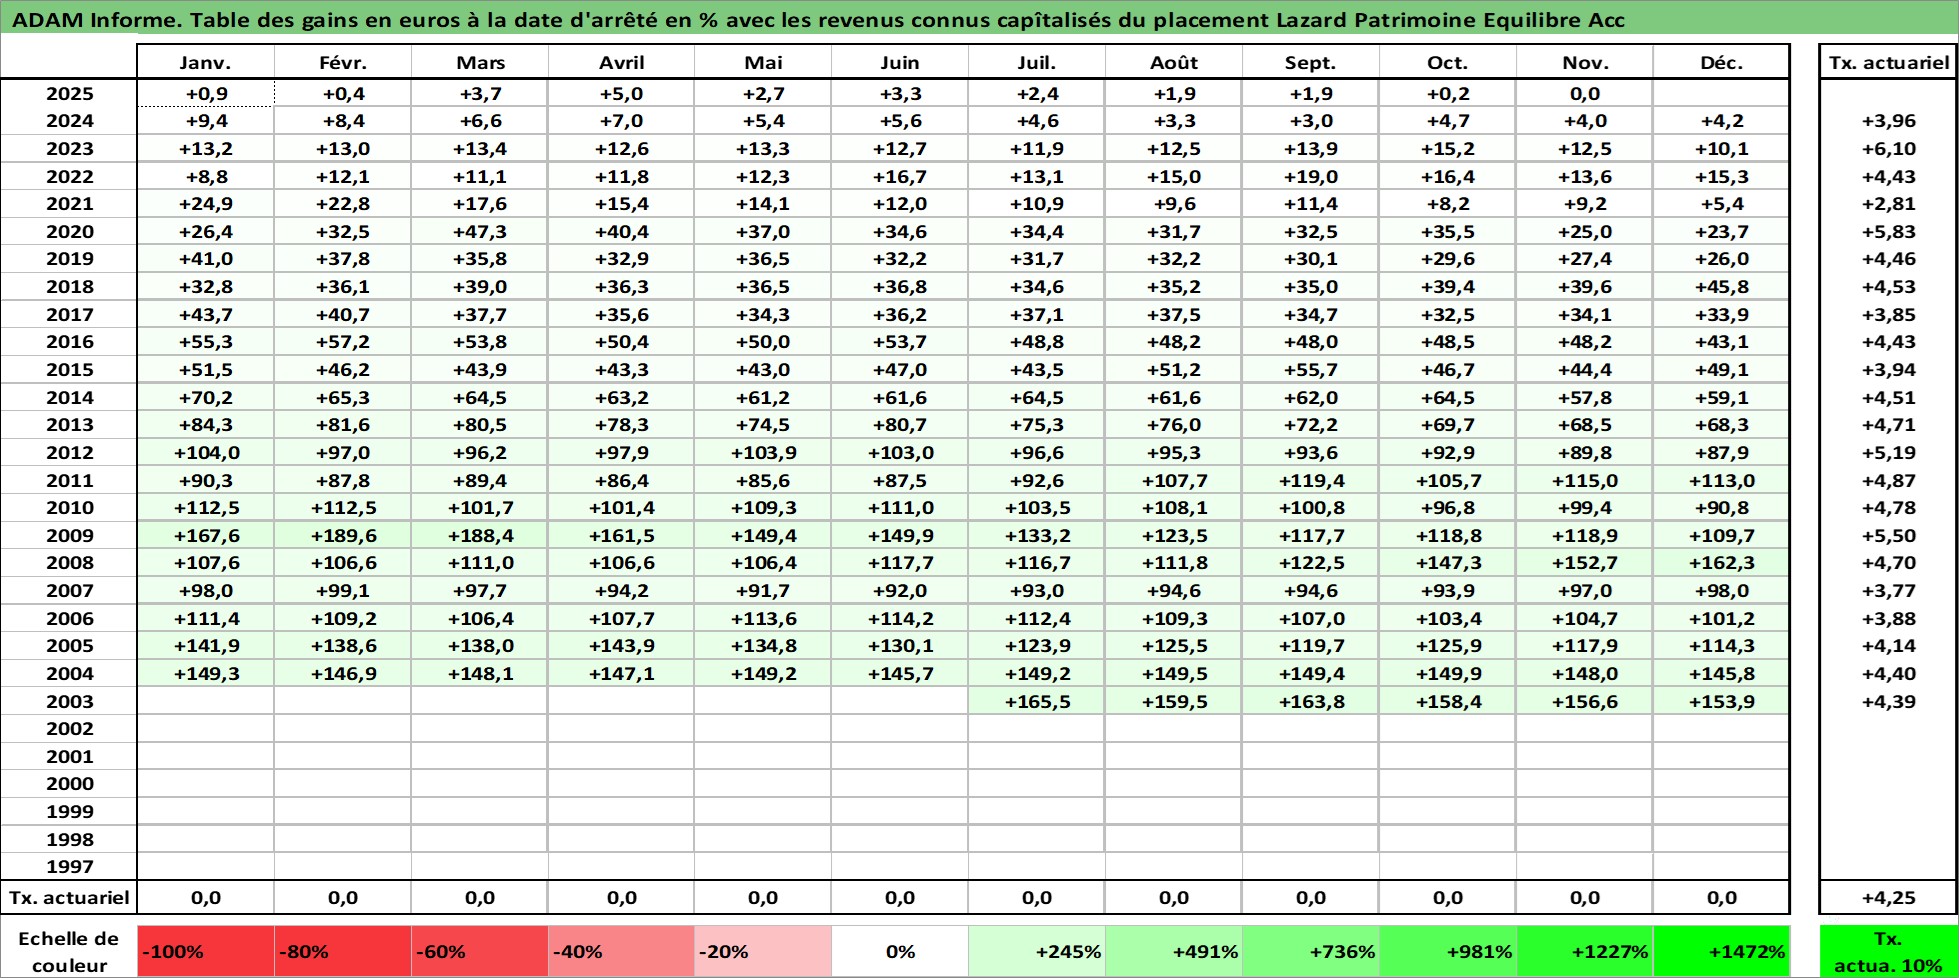
Task: Click the +736% green scale cell
Action: click(x=1310, y=951)
